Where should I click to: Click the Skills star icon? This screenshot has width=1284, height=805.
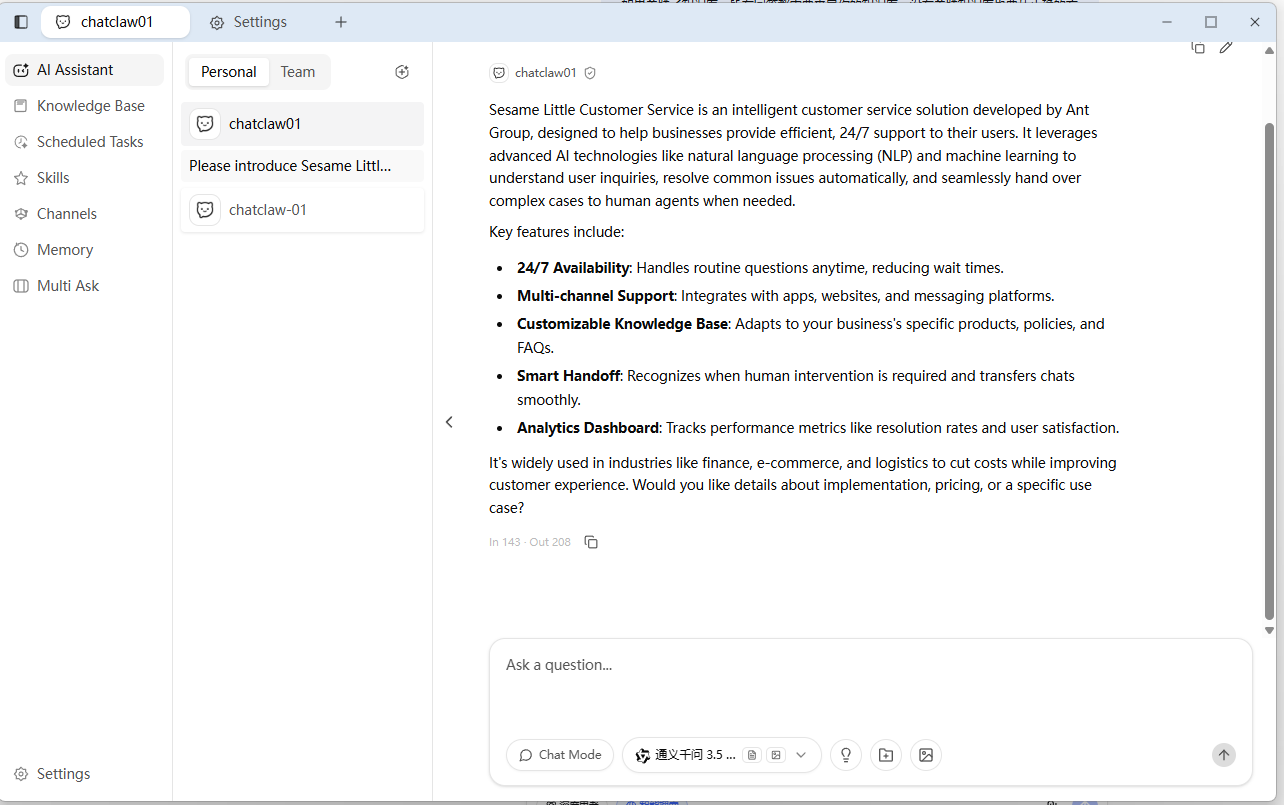pyautogui.click(x=21, y=178)
